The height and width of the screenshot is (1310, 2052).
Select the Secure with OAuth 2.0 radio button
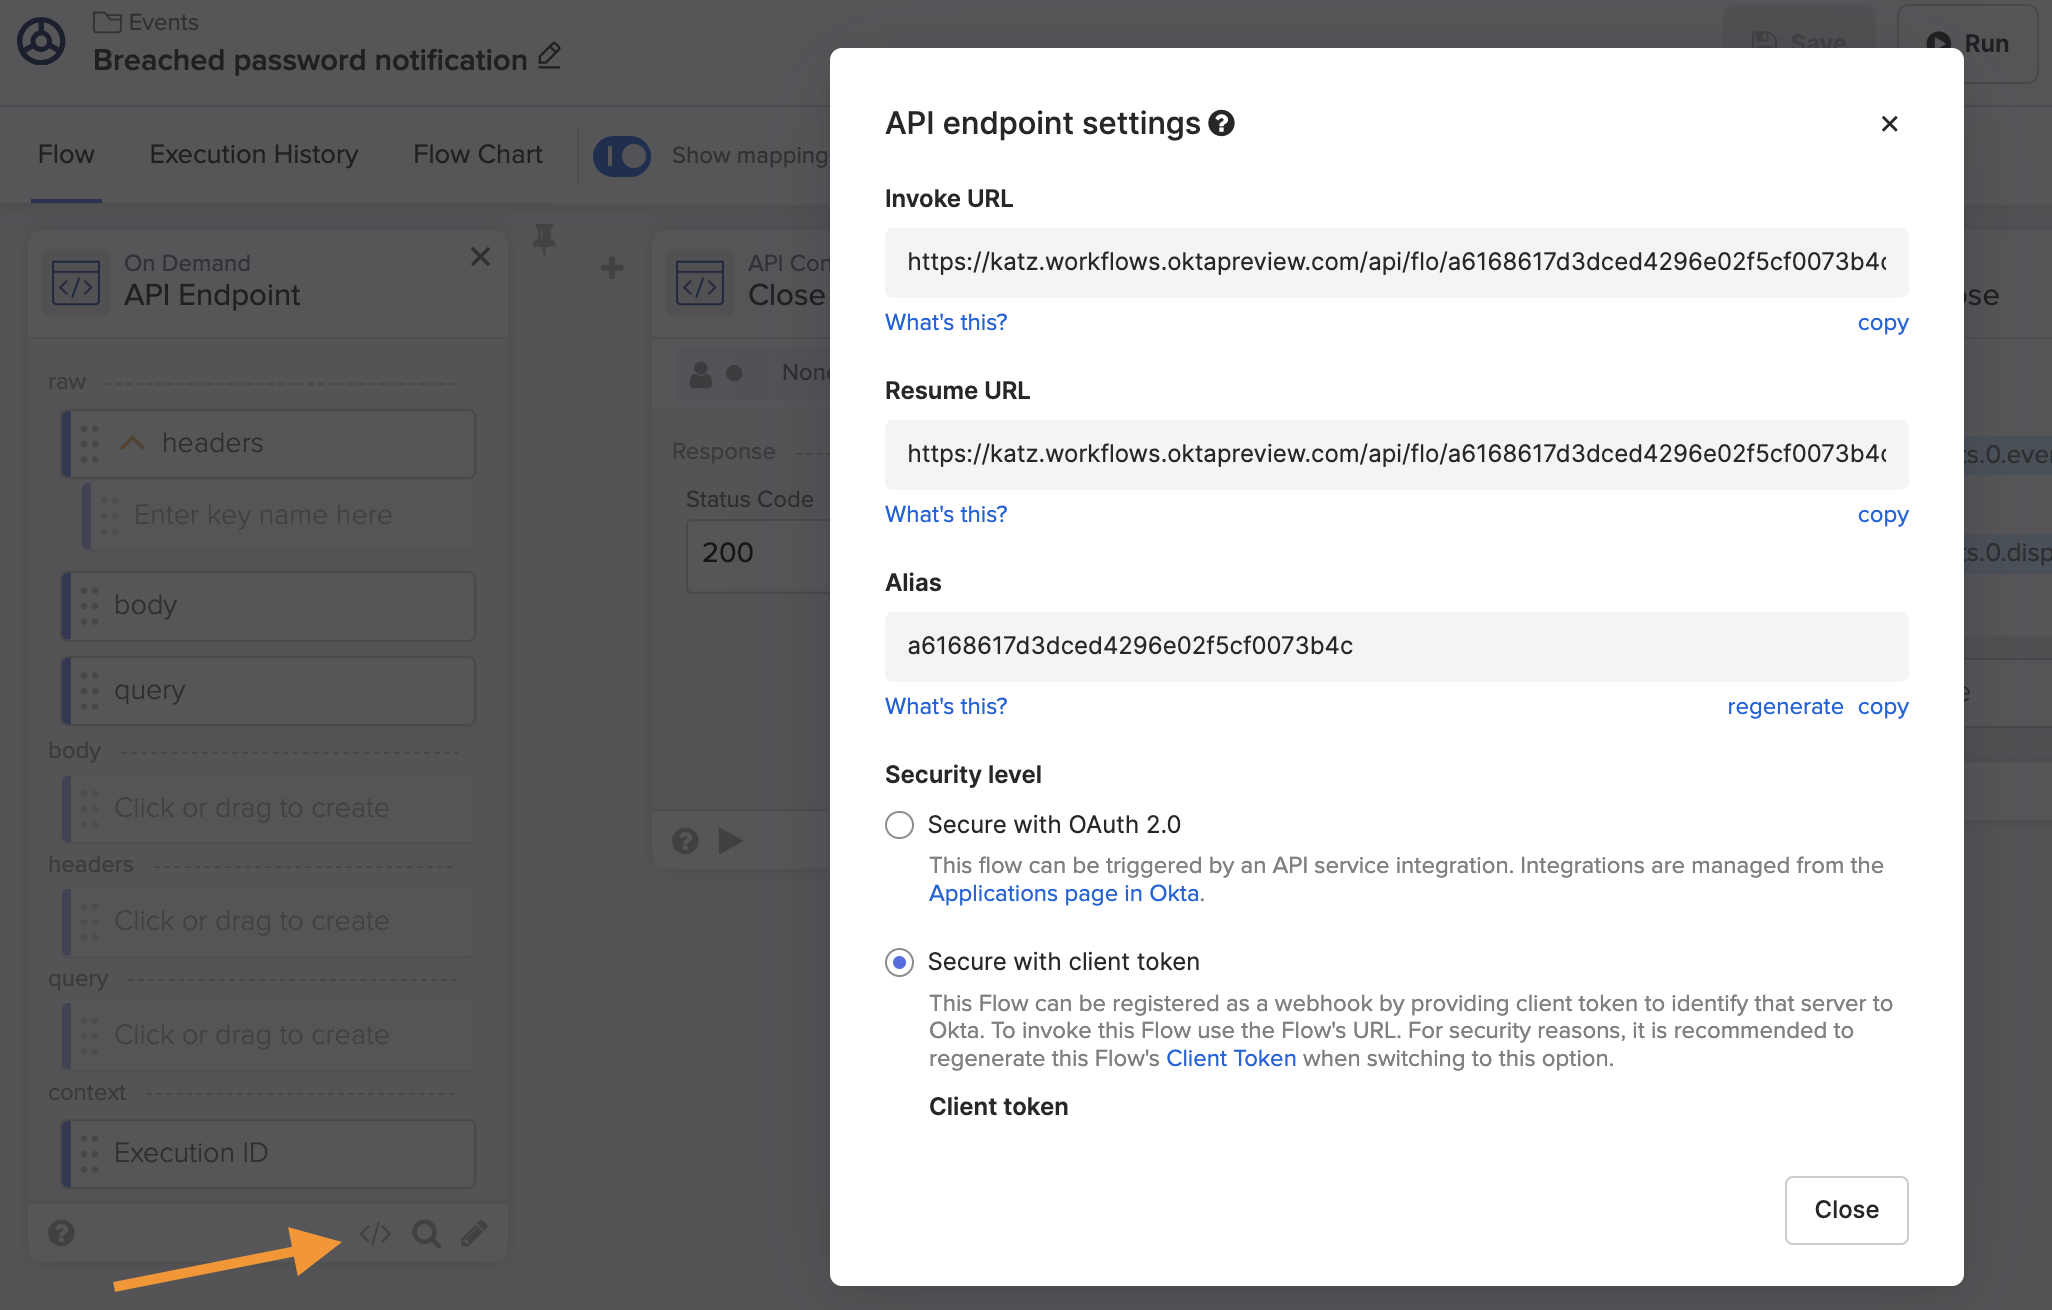tap(899, 825)
